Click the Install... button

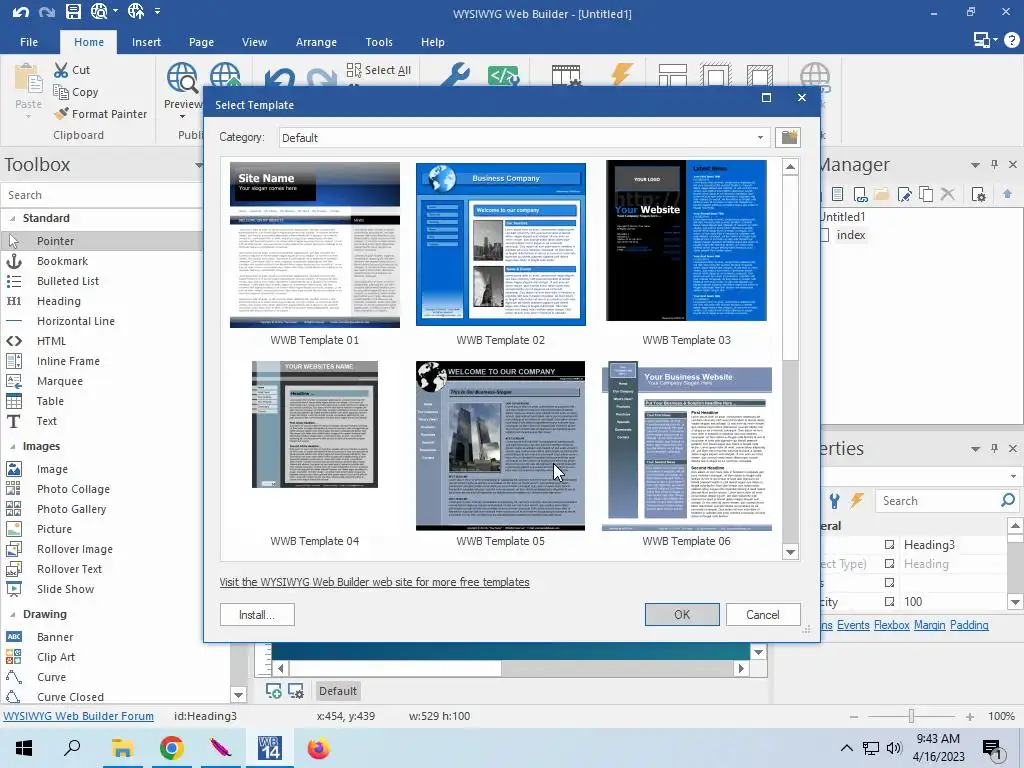257,615
